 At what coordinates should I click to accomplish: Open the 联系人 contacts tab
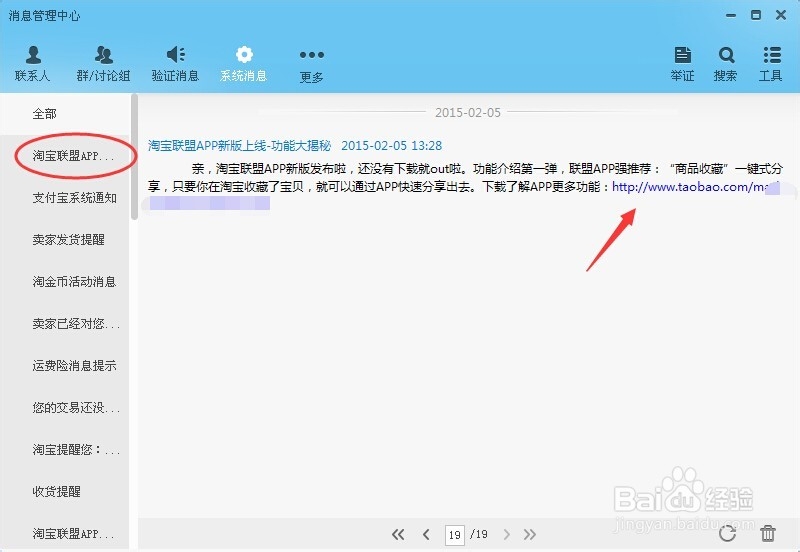click(33, 64)
